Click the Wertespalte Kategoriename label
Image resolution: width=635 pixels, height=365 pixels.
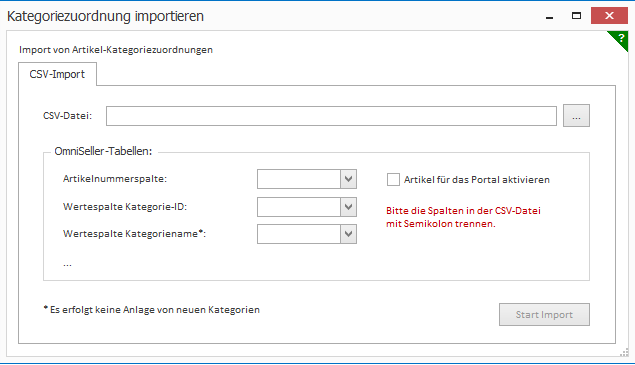134,234
